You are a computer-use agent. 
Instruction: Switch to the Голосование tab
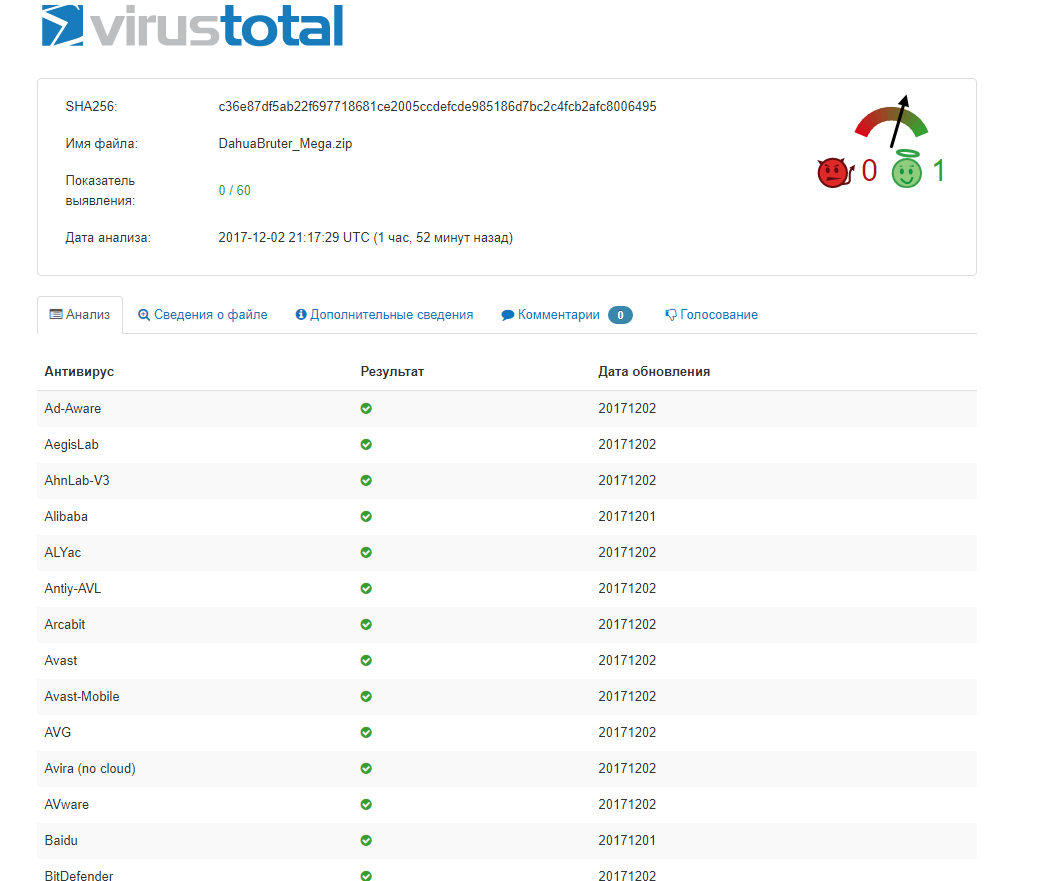711,314
